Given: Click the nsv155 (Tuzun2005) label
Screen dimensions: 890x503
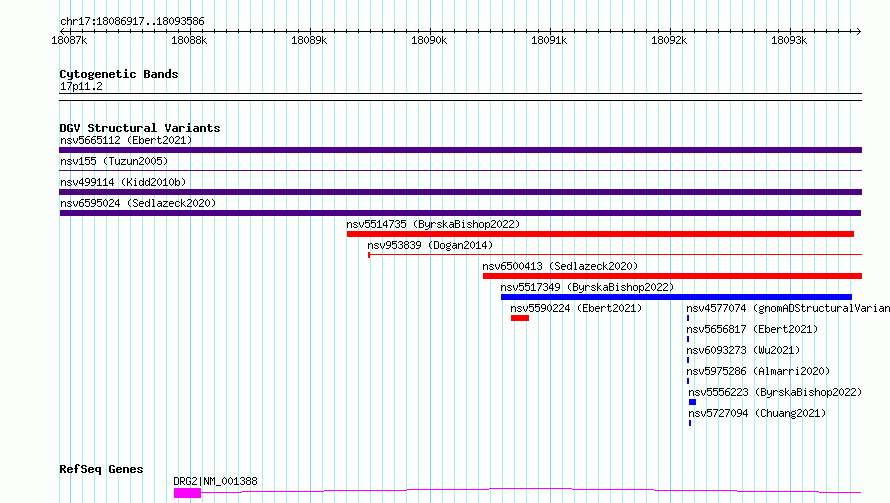Looking at the screenshot, I should pyautogui.click(x=114, y=161).
